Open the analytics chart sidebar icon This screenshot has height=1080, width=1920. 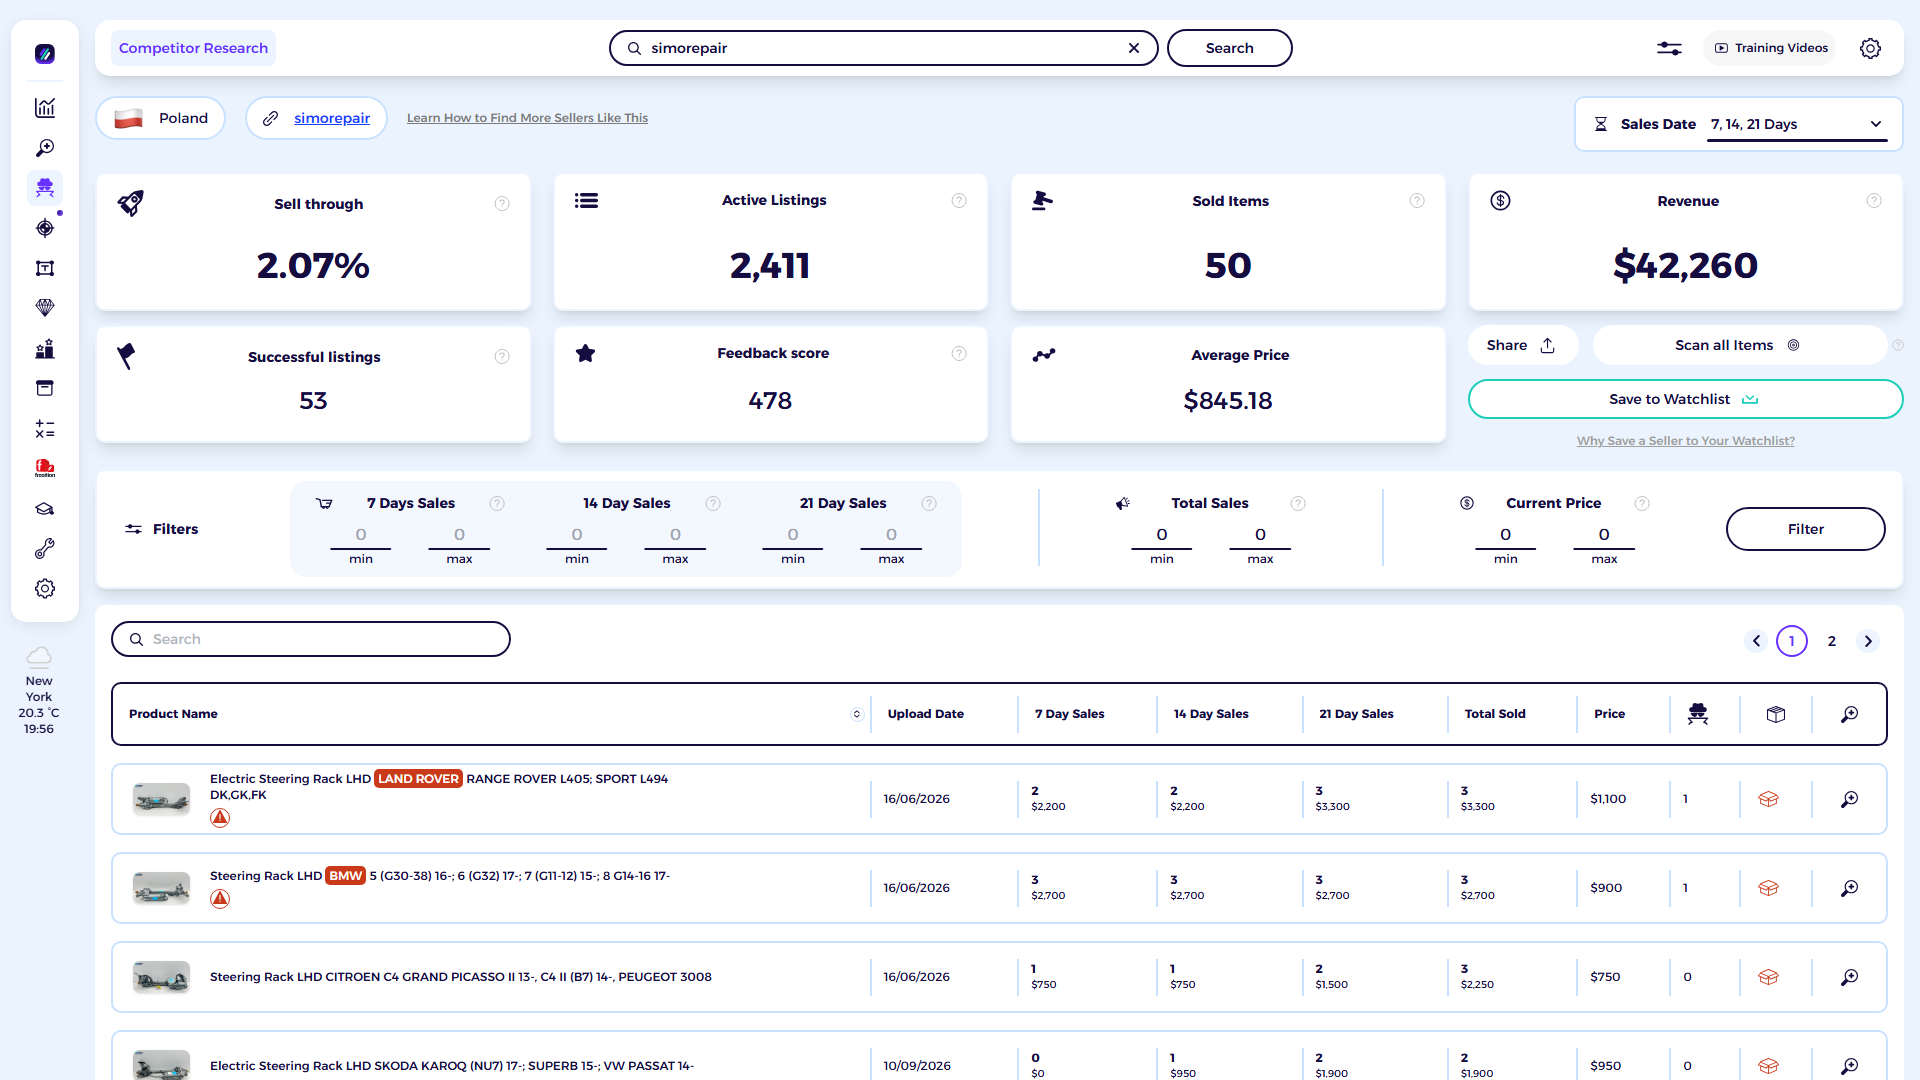pyautogui.click(x=45, y=108)
